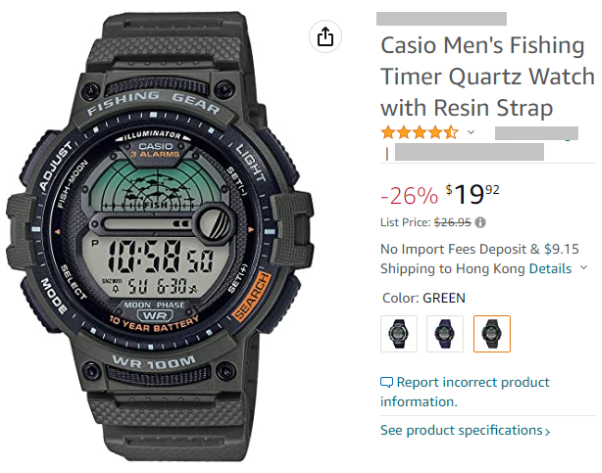The height and width of the screenshot is (473, 602).
Task: Click the orange star rating icons
Action: pyautogui.click(x=419, y=132)
